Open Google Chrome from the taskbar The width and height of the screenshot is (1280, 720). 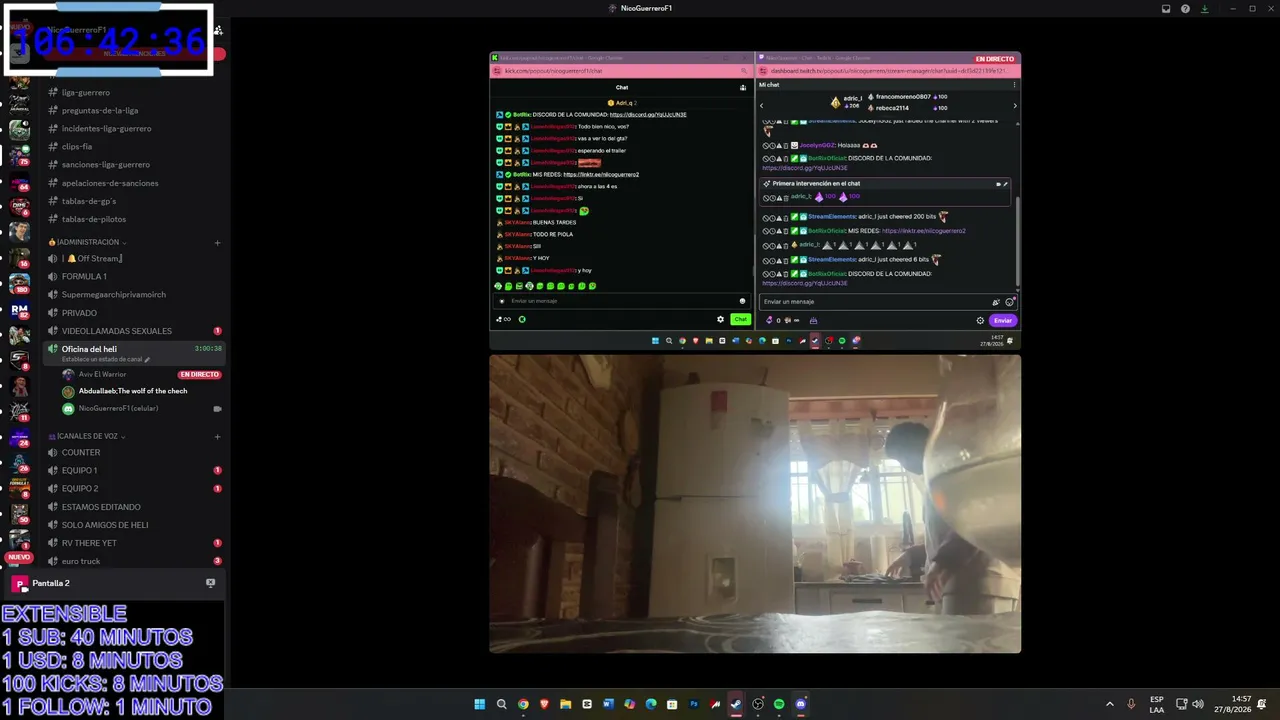(523, 704)
